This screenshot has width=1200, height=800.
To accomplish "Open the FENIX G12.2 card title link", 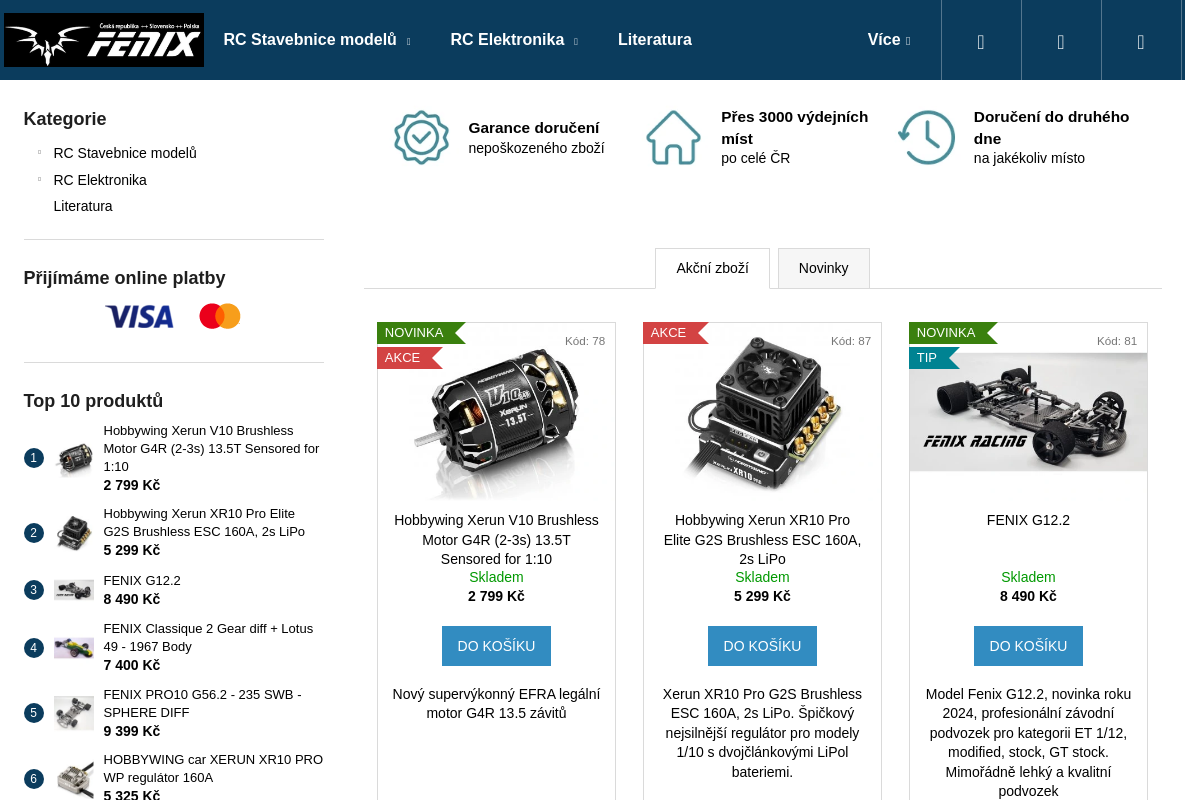I will [x=1028, y=520].
